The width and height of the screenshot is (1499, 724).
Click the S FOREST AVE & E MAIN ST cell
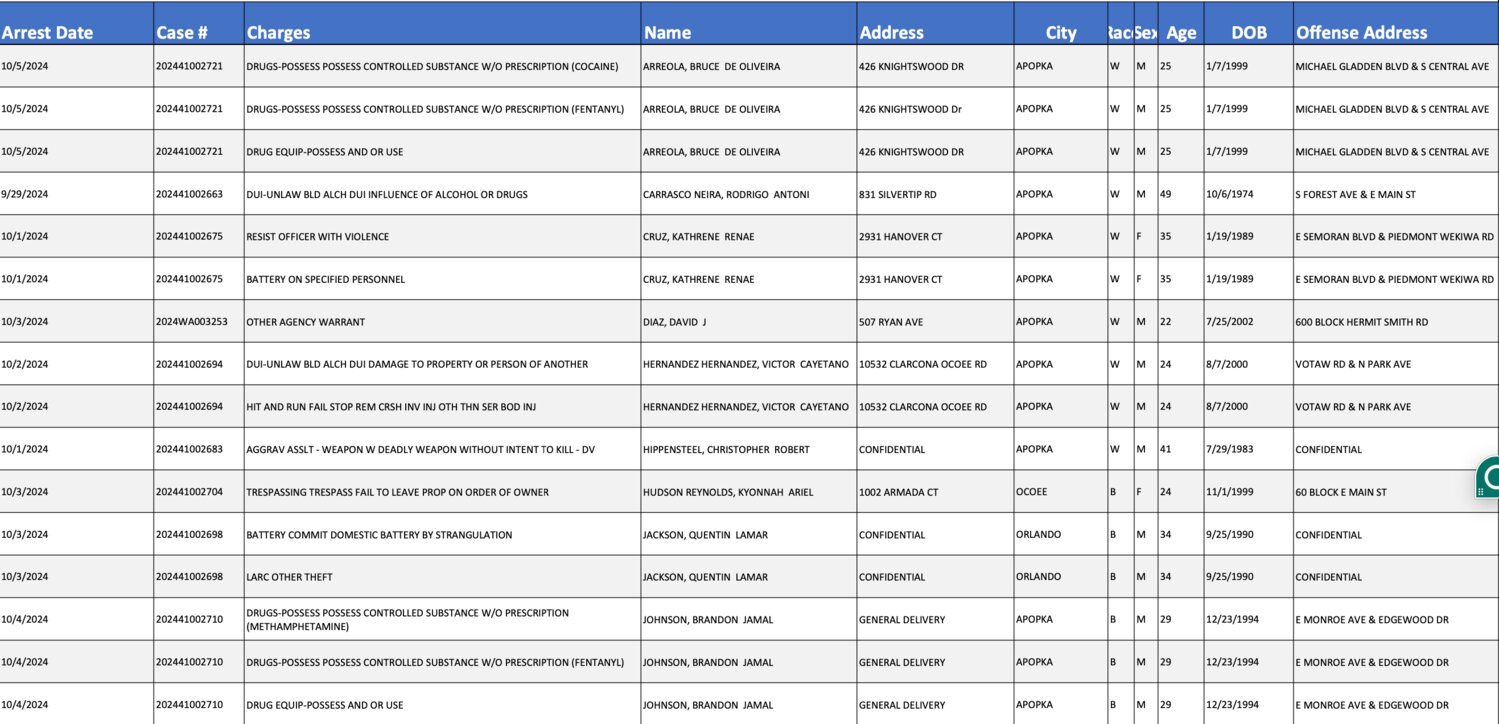1396,194
